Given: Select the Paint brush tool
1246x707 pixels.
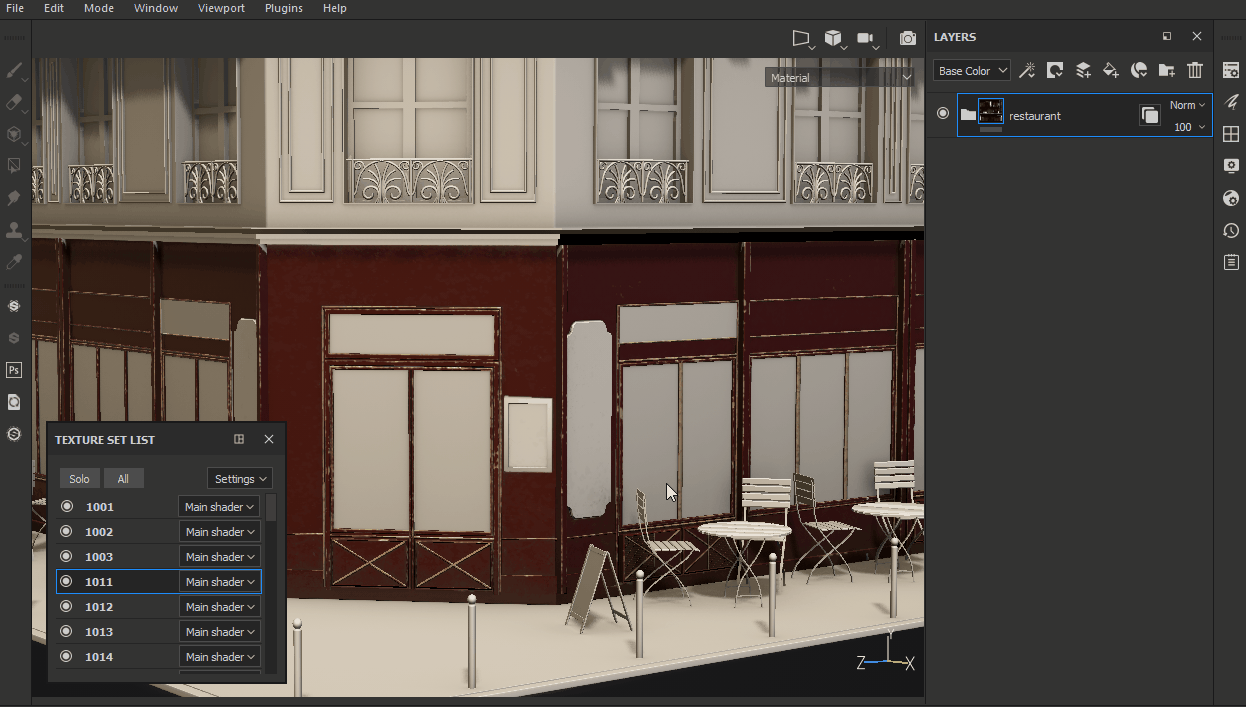Looking at the screenshot, I should (x=14, y=71).
